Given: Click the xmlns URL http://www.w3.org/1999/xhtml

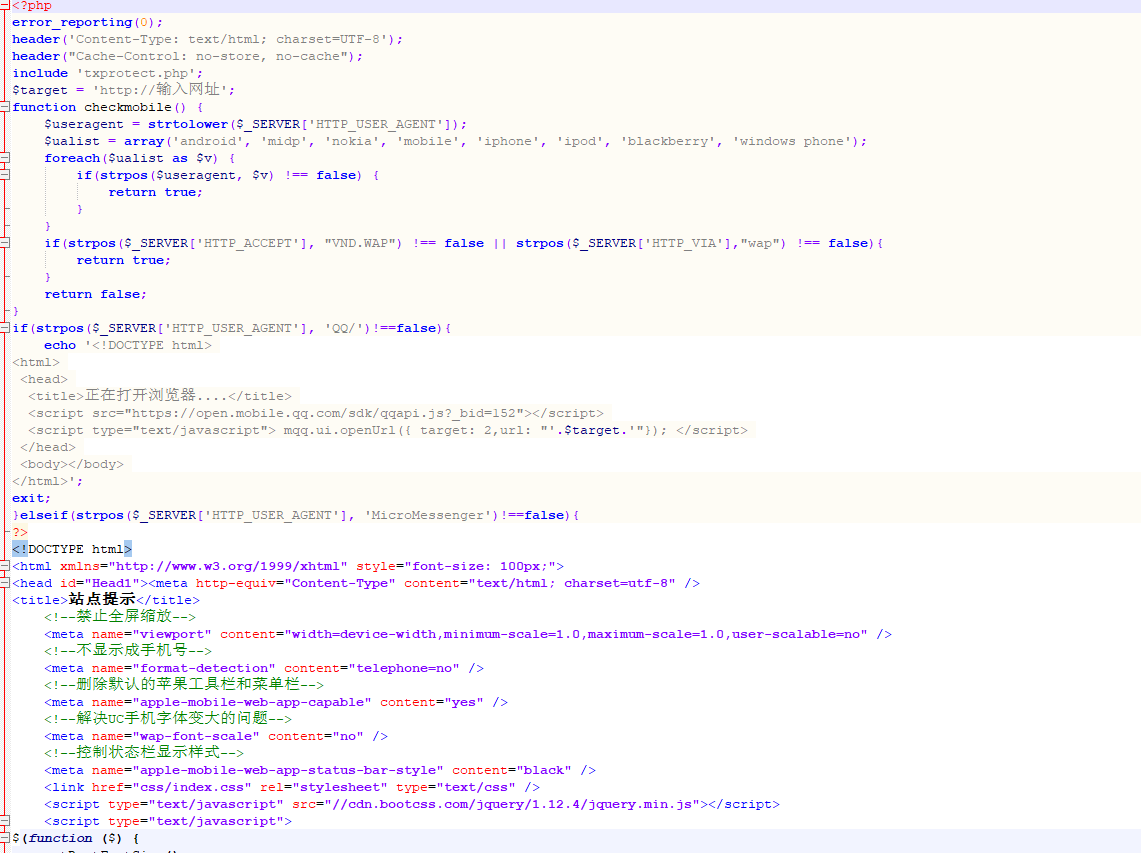Looking at the screenshot, I should (x=227, y=566).
